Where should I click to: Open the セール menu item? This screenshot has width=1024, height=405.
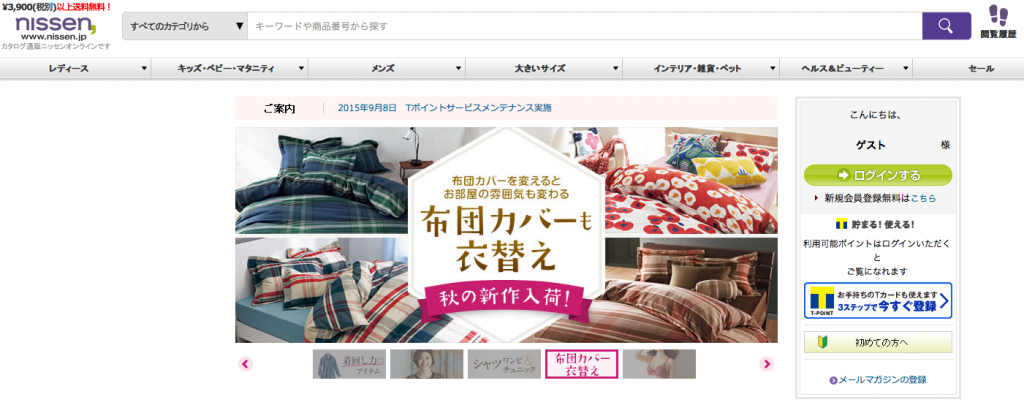968,68
